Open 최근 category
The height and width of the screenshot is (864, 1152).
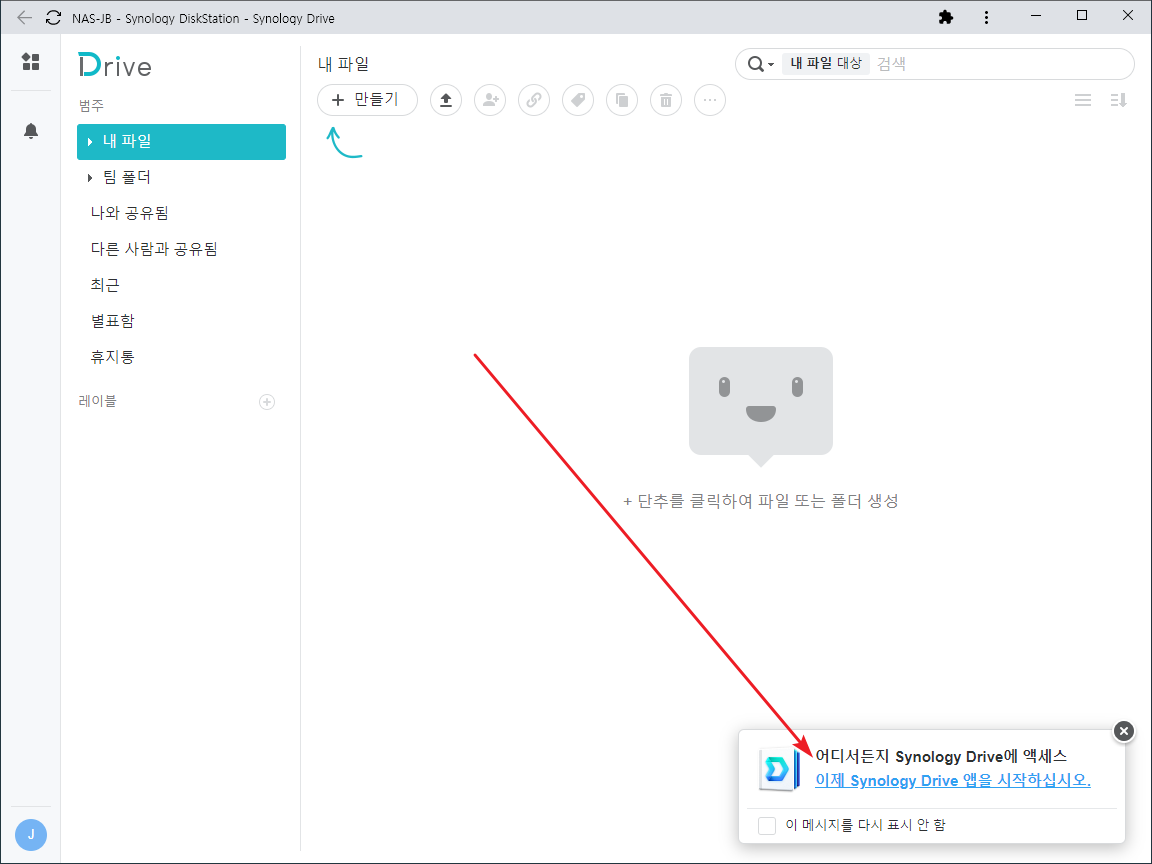point(181,285)
